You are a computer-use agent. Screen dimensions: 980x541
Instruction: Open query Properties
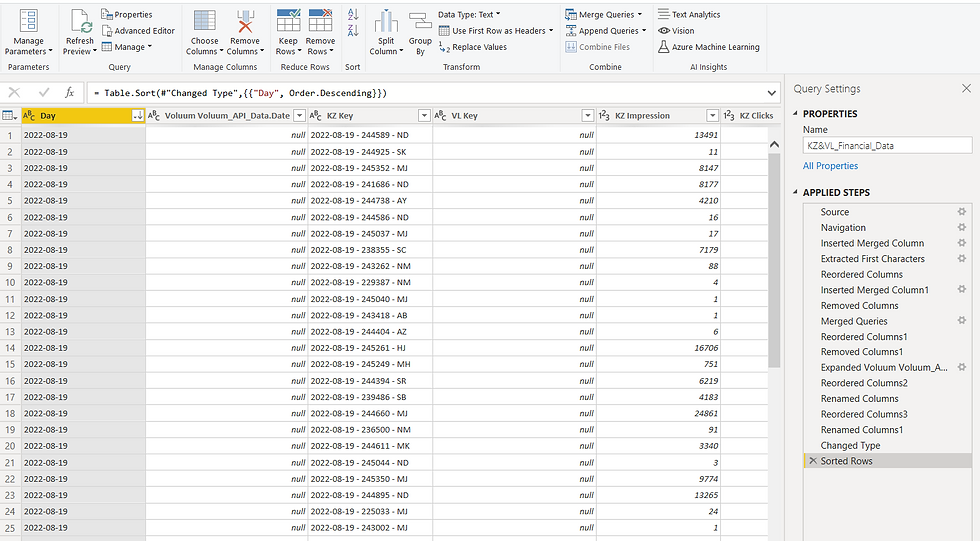click(127, 14)
